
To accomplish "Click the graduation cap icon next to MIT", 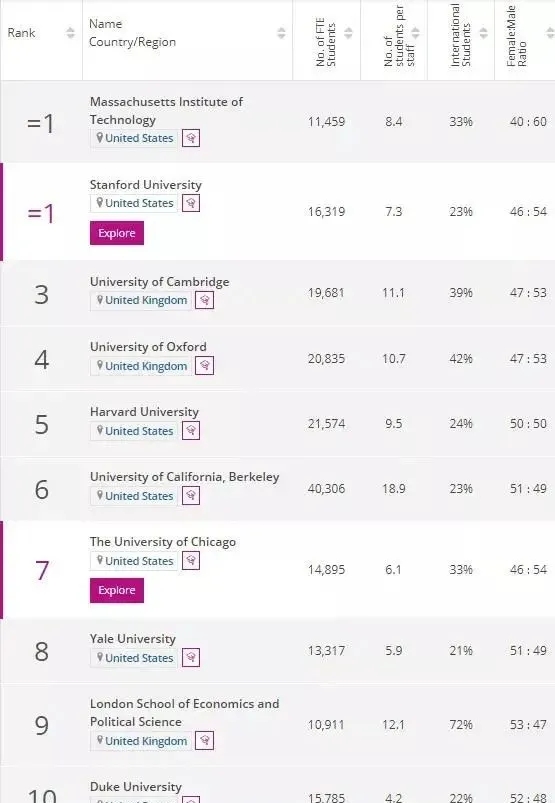I will (191, 138).
